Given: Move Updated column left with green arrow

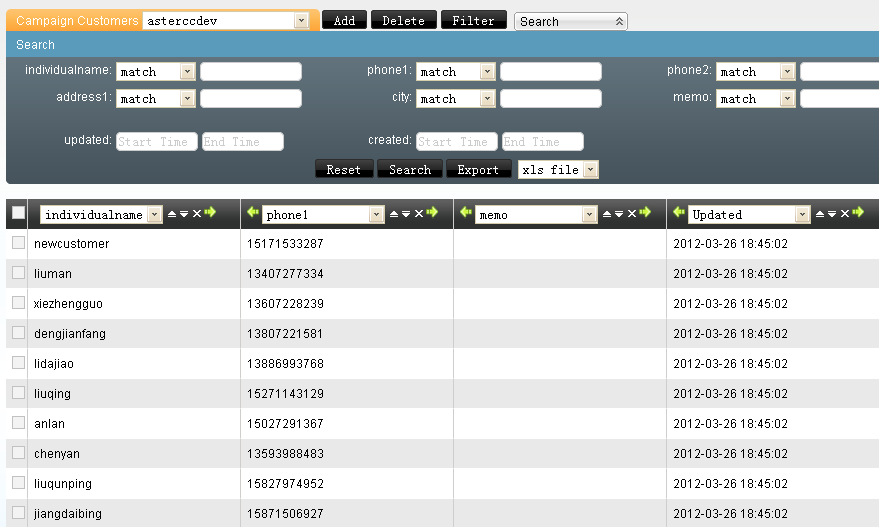Looking at the screenshot, I should point(679,213).
